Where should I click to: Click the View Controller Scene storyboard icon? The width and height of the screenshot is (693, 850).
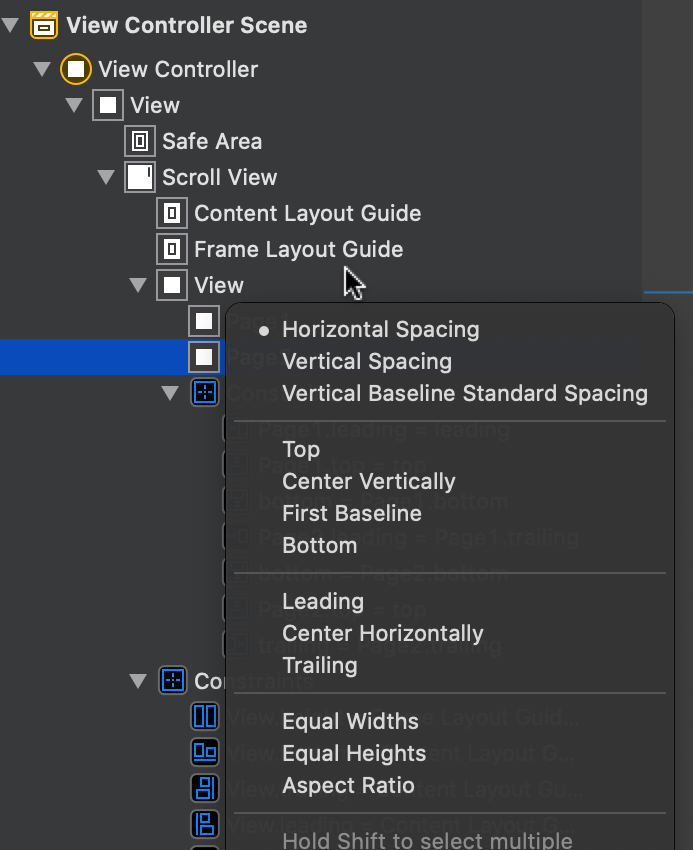point(43,25)
